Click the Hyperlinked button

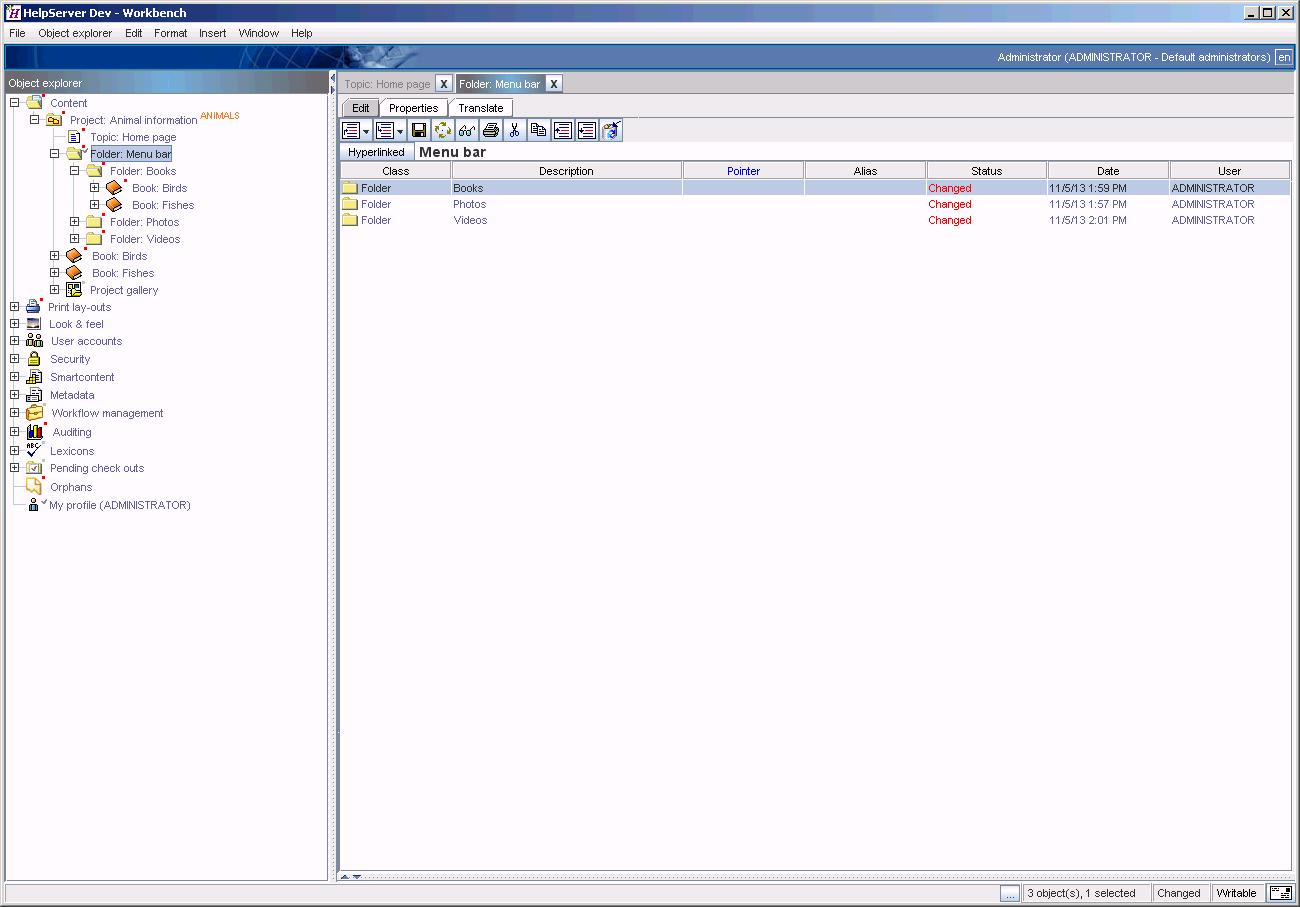coord(376,152)
